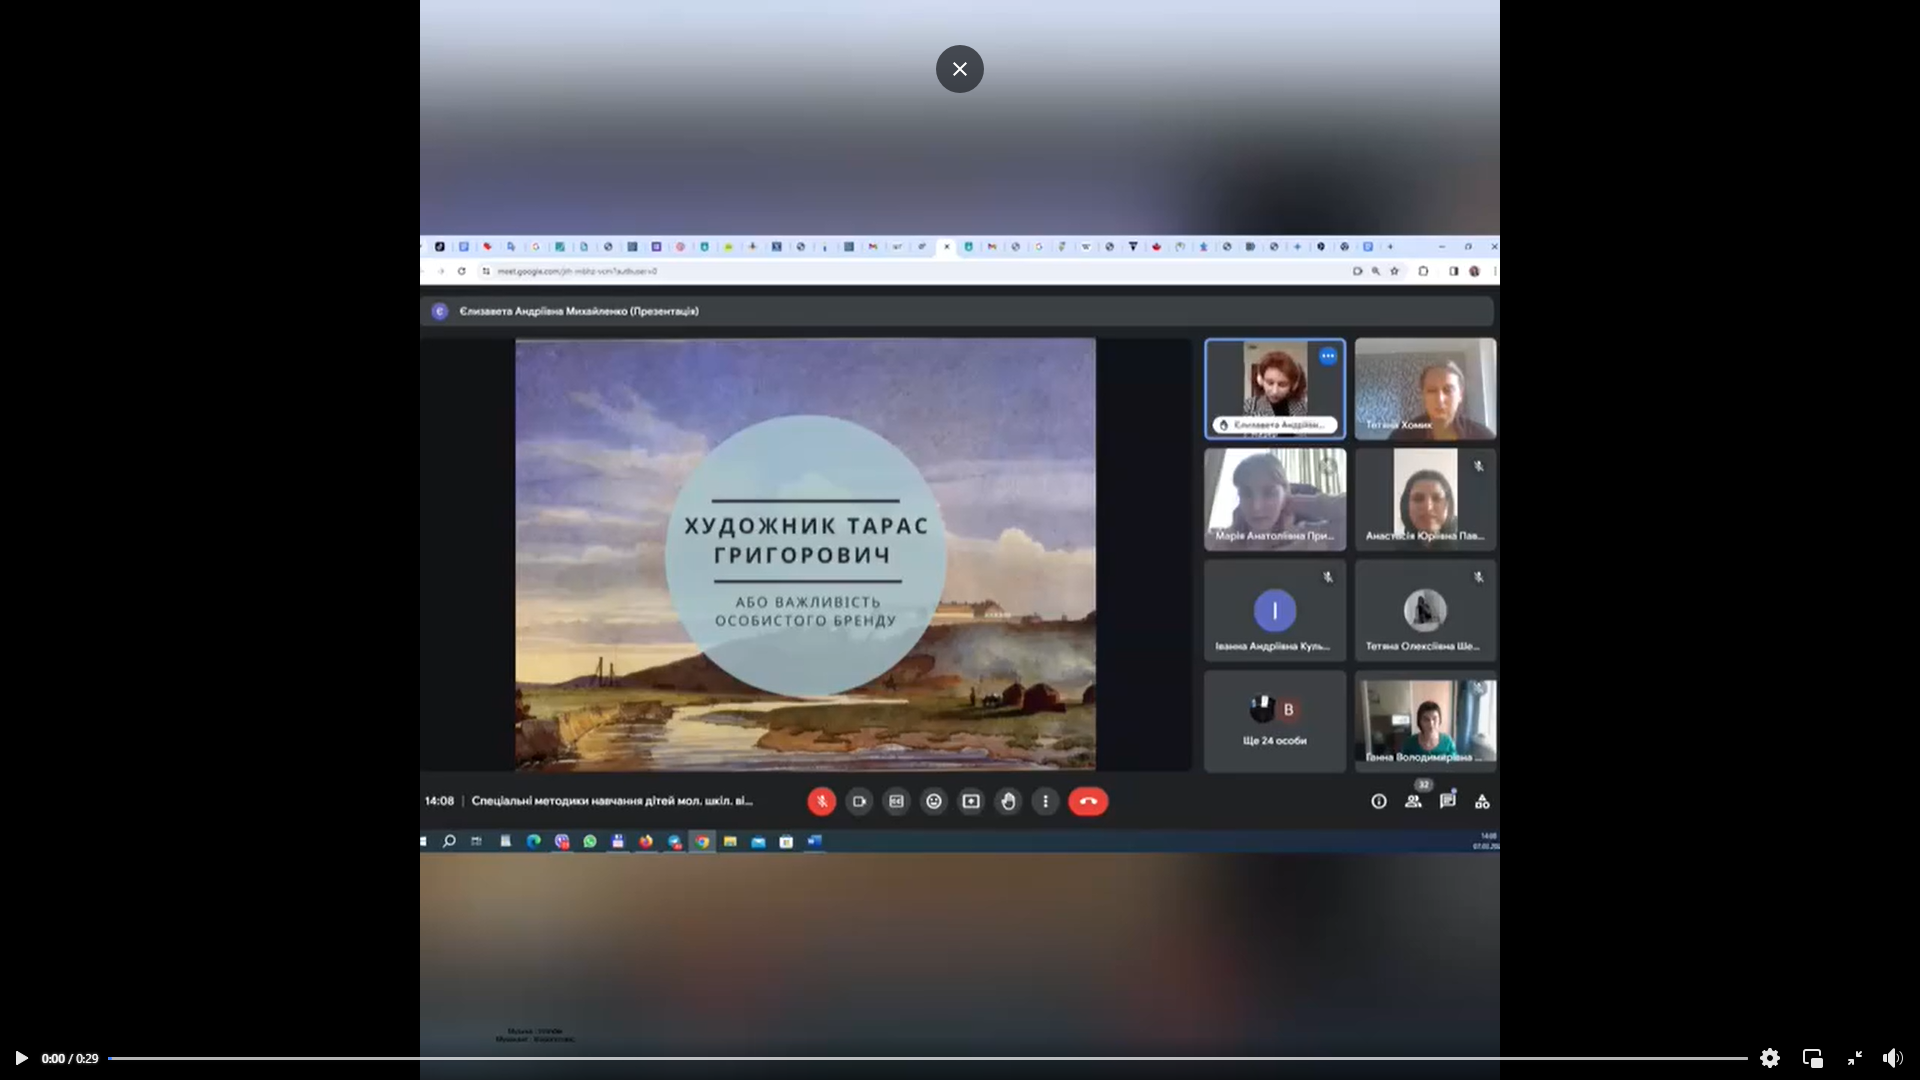This screenshot has height=1080, width=1920.
Task: Expand the 'Ще 24 особи' tile
Action: click(x=1274, y=721)
